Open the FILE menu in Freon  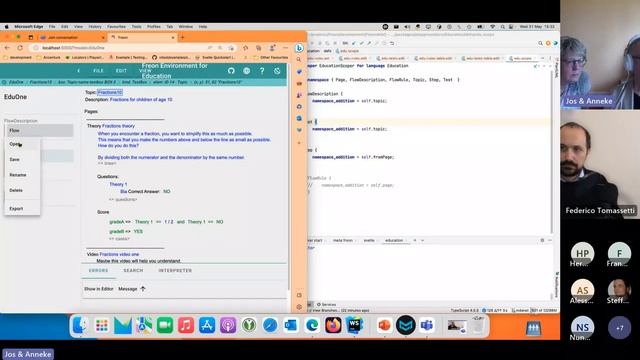tap(98, 71)
